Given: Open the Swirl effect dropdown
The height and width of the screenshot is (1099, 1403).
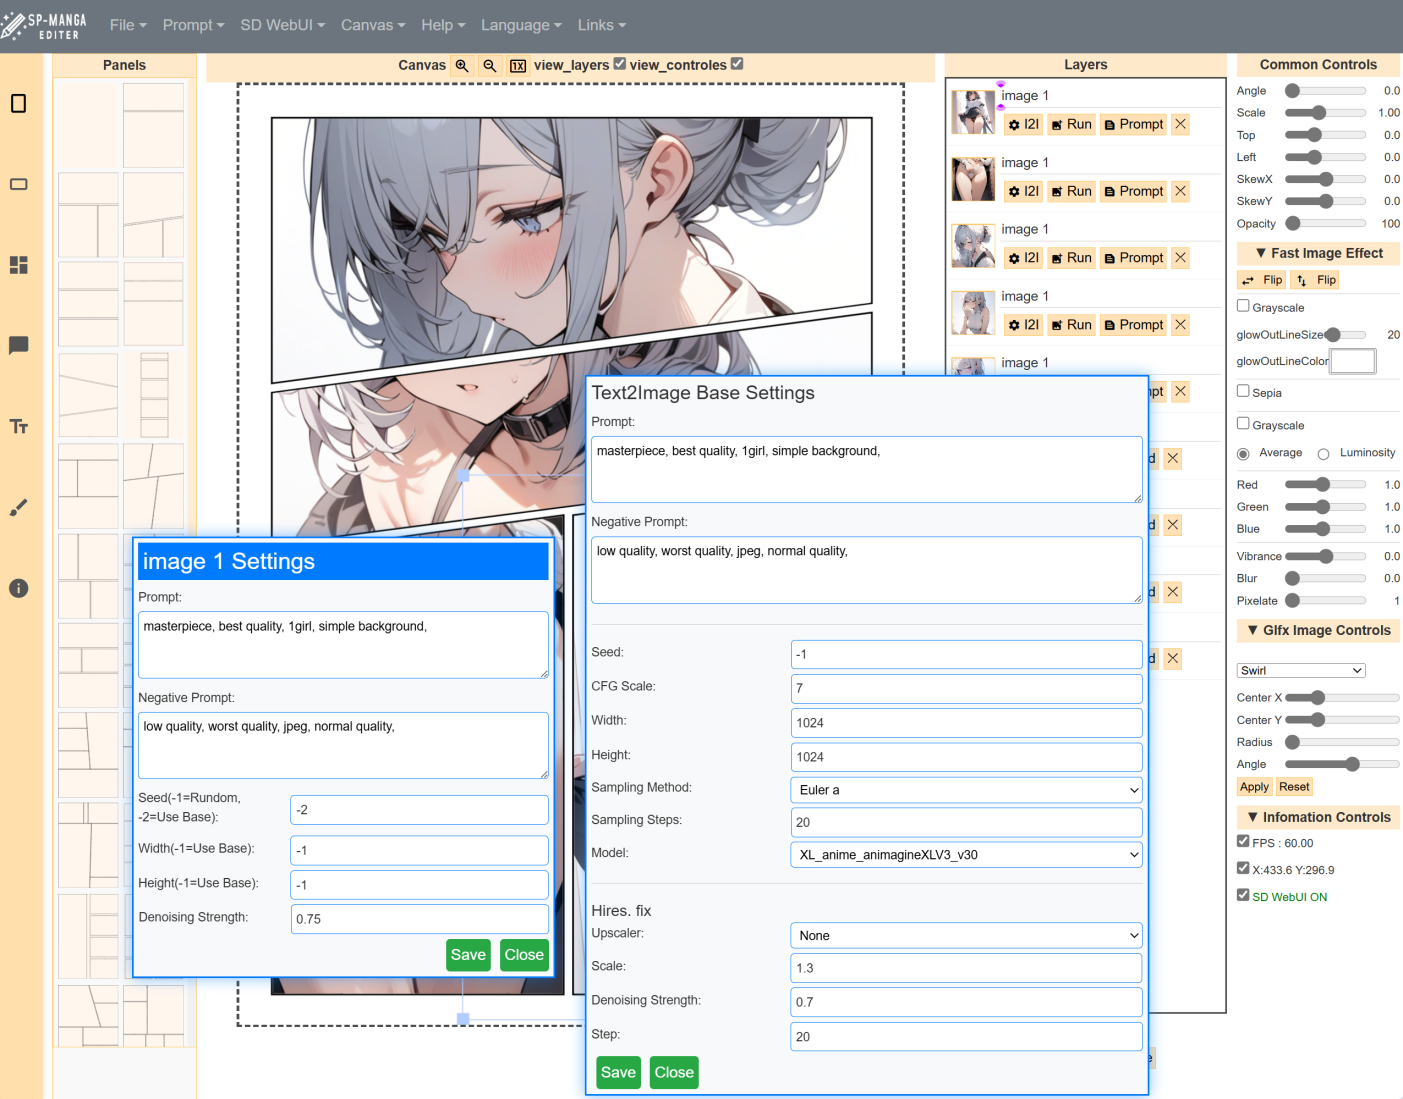Looking at the screenshot, I should 1301,671.
